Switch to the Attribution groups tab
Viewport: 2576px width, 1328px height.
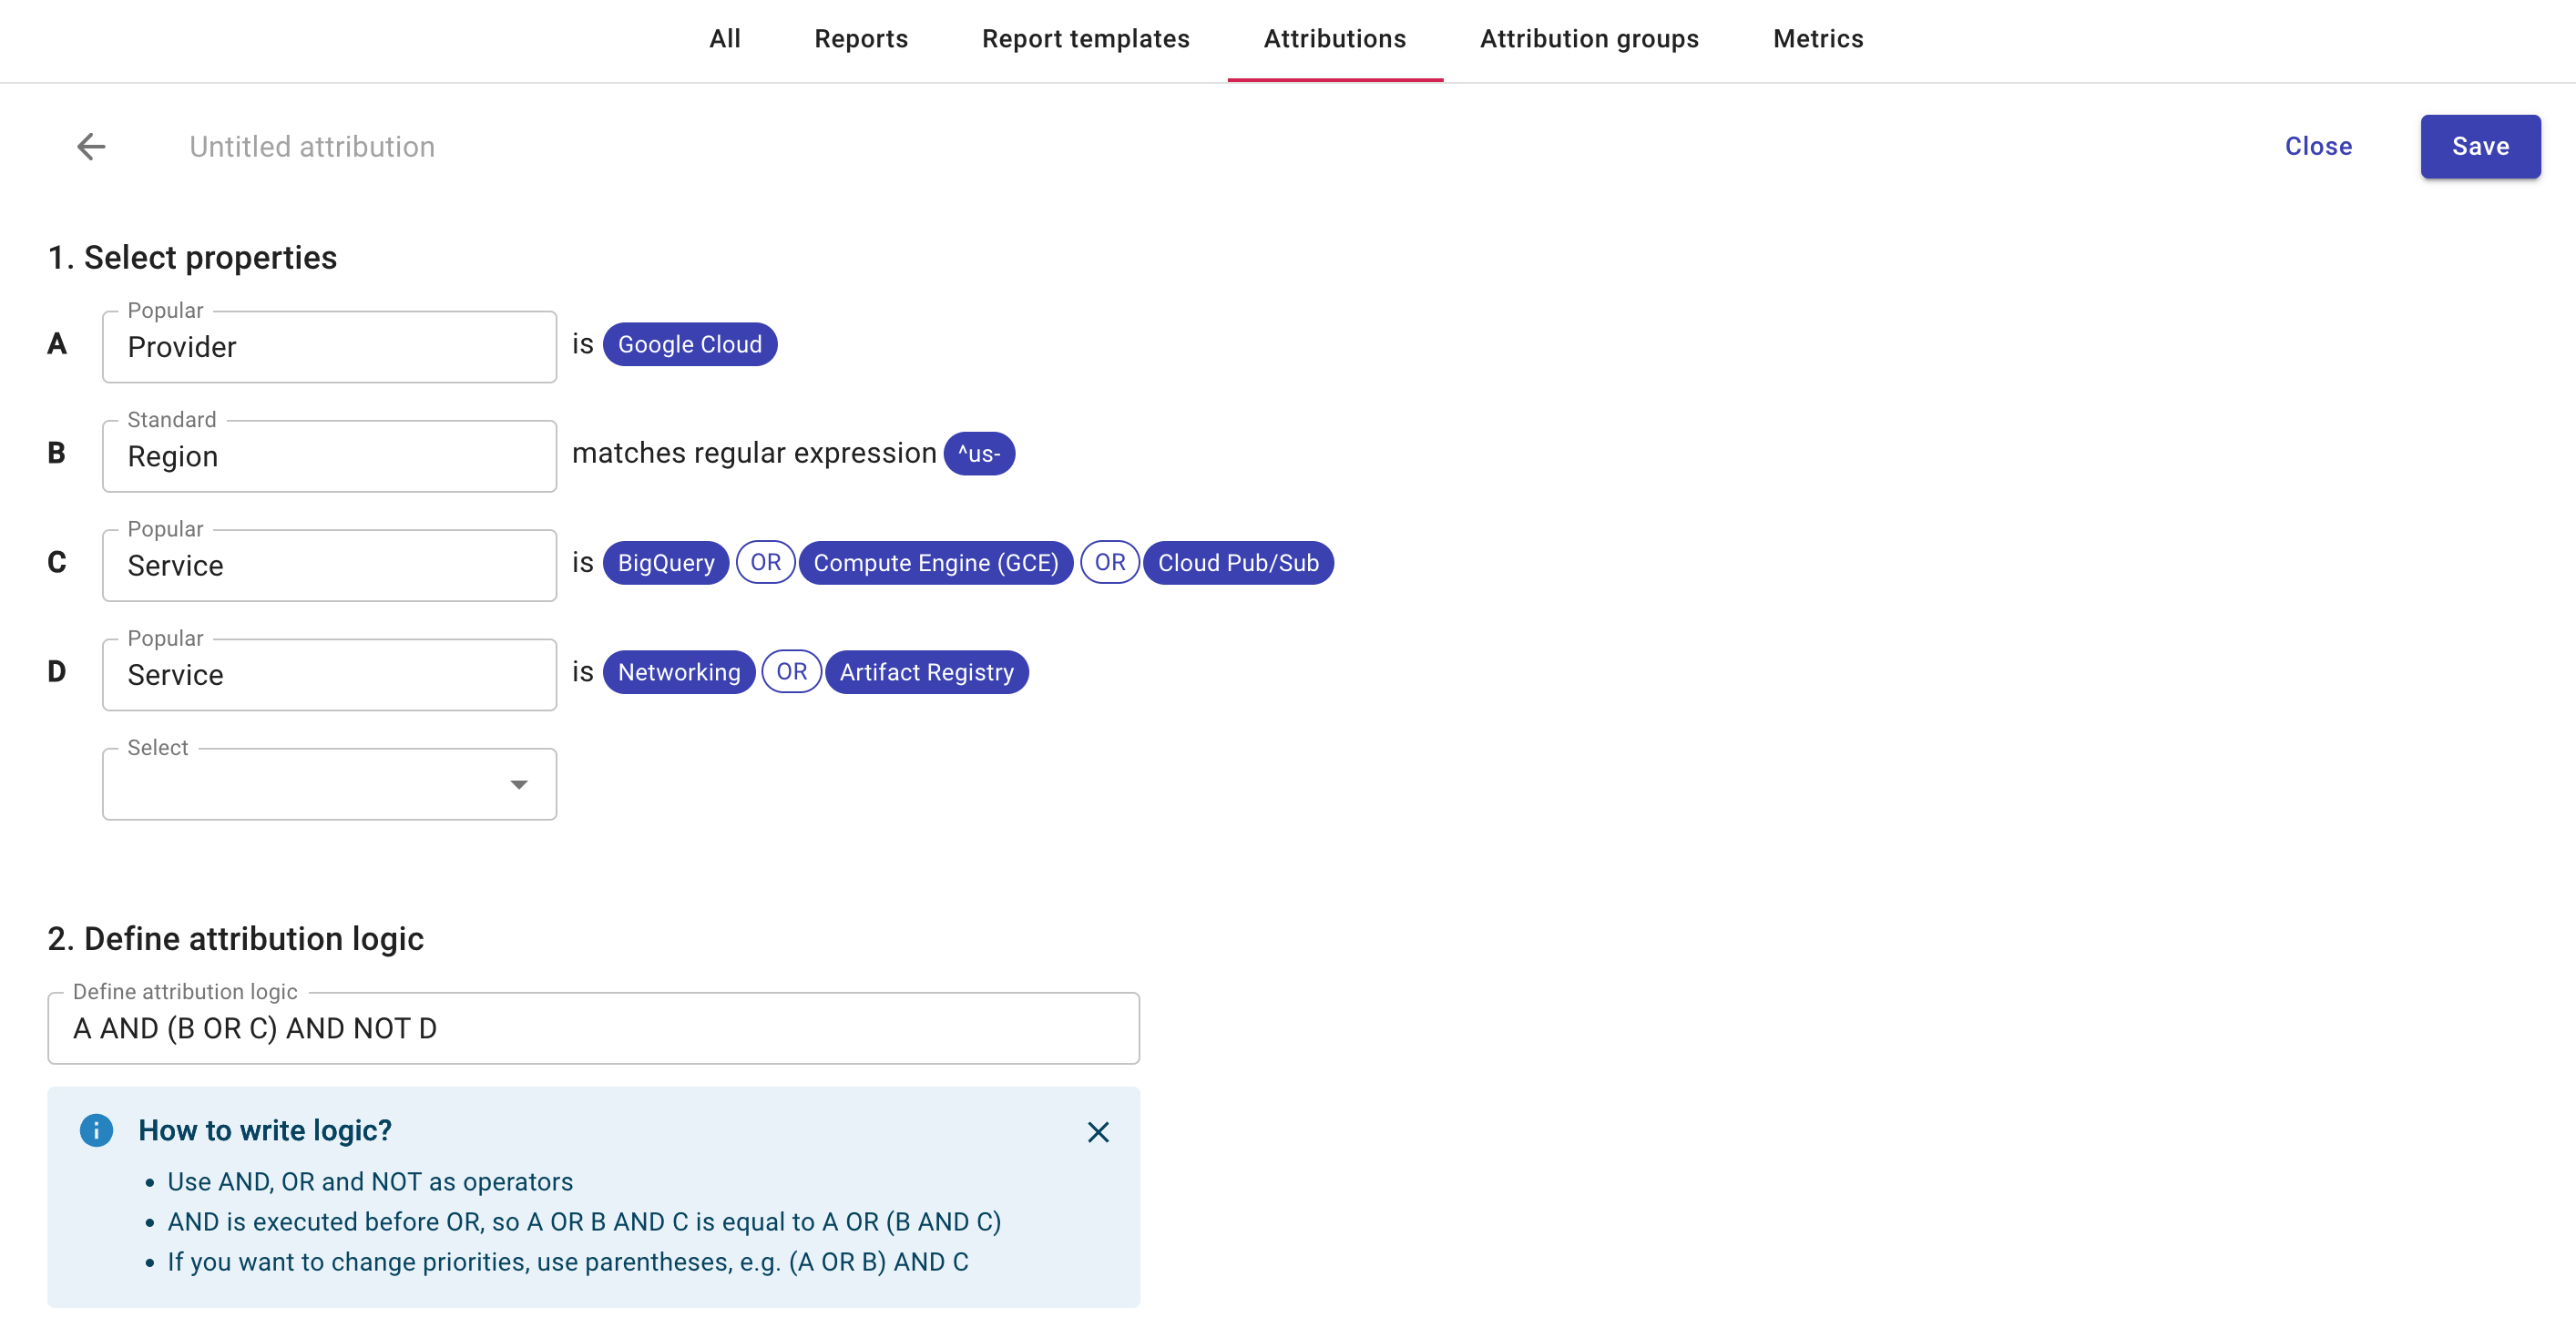click(1590, 37)
